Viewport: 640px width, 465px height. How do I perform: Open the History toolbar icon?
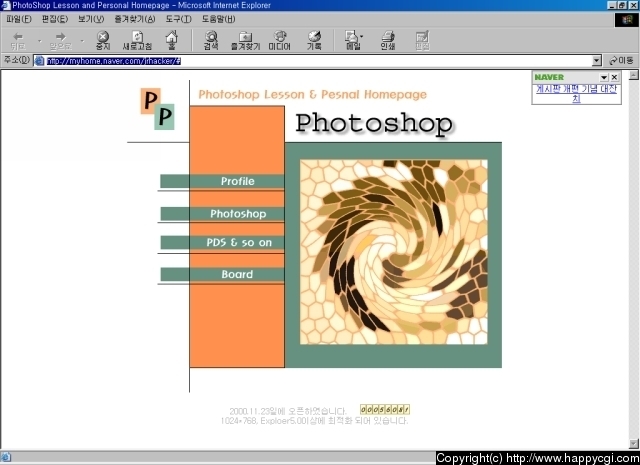coord(314,40)
